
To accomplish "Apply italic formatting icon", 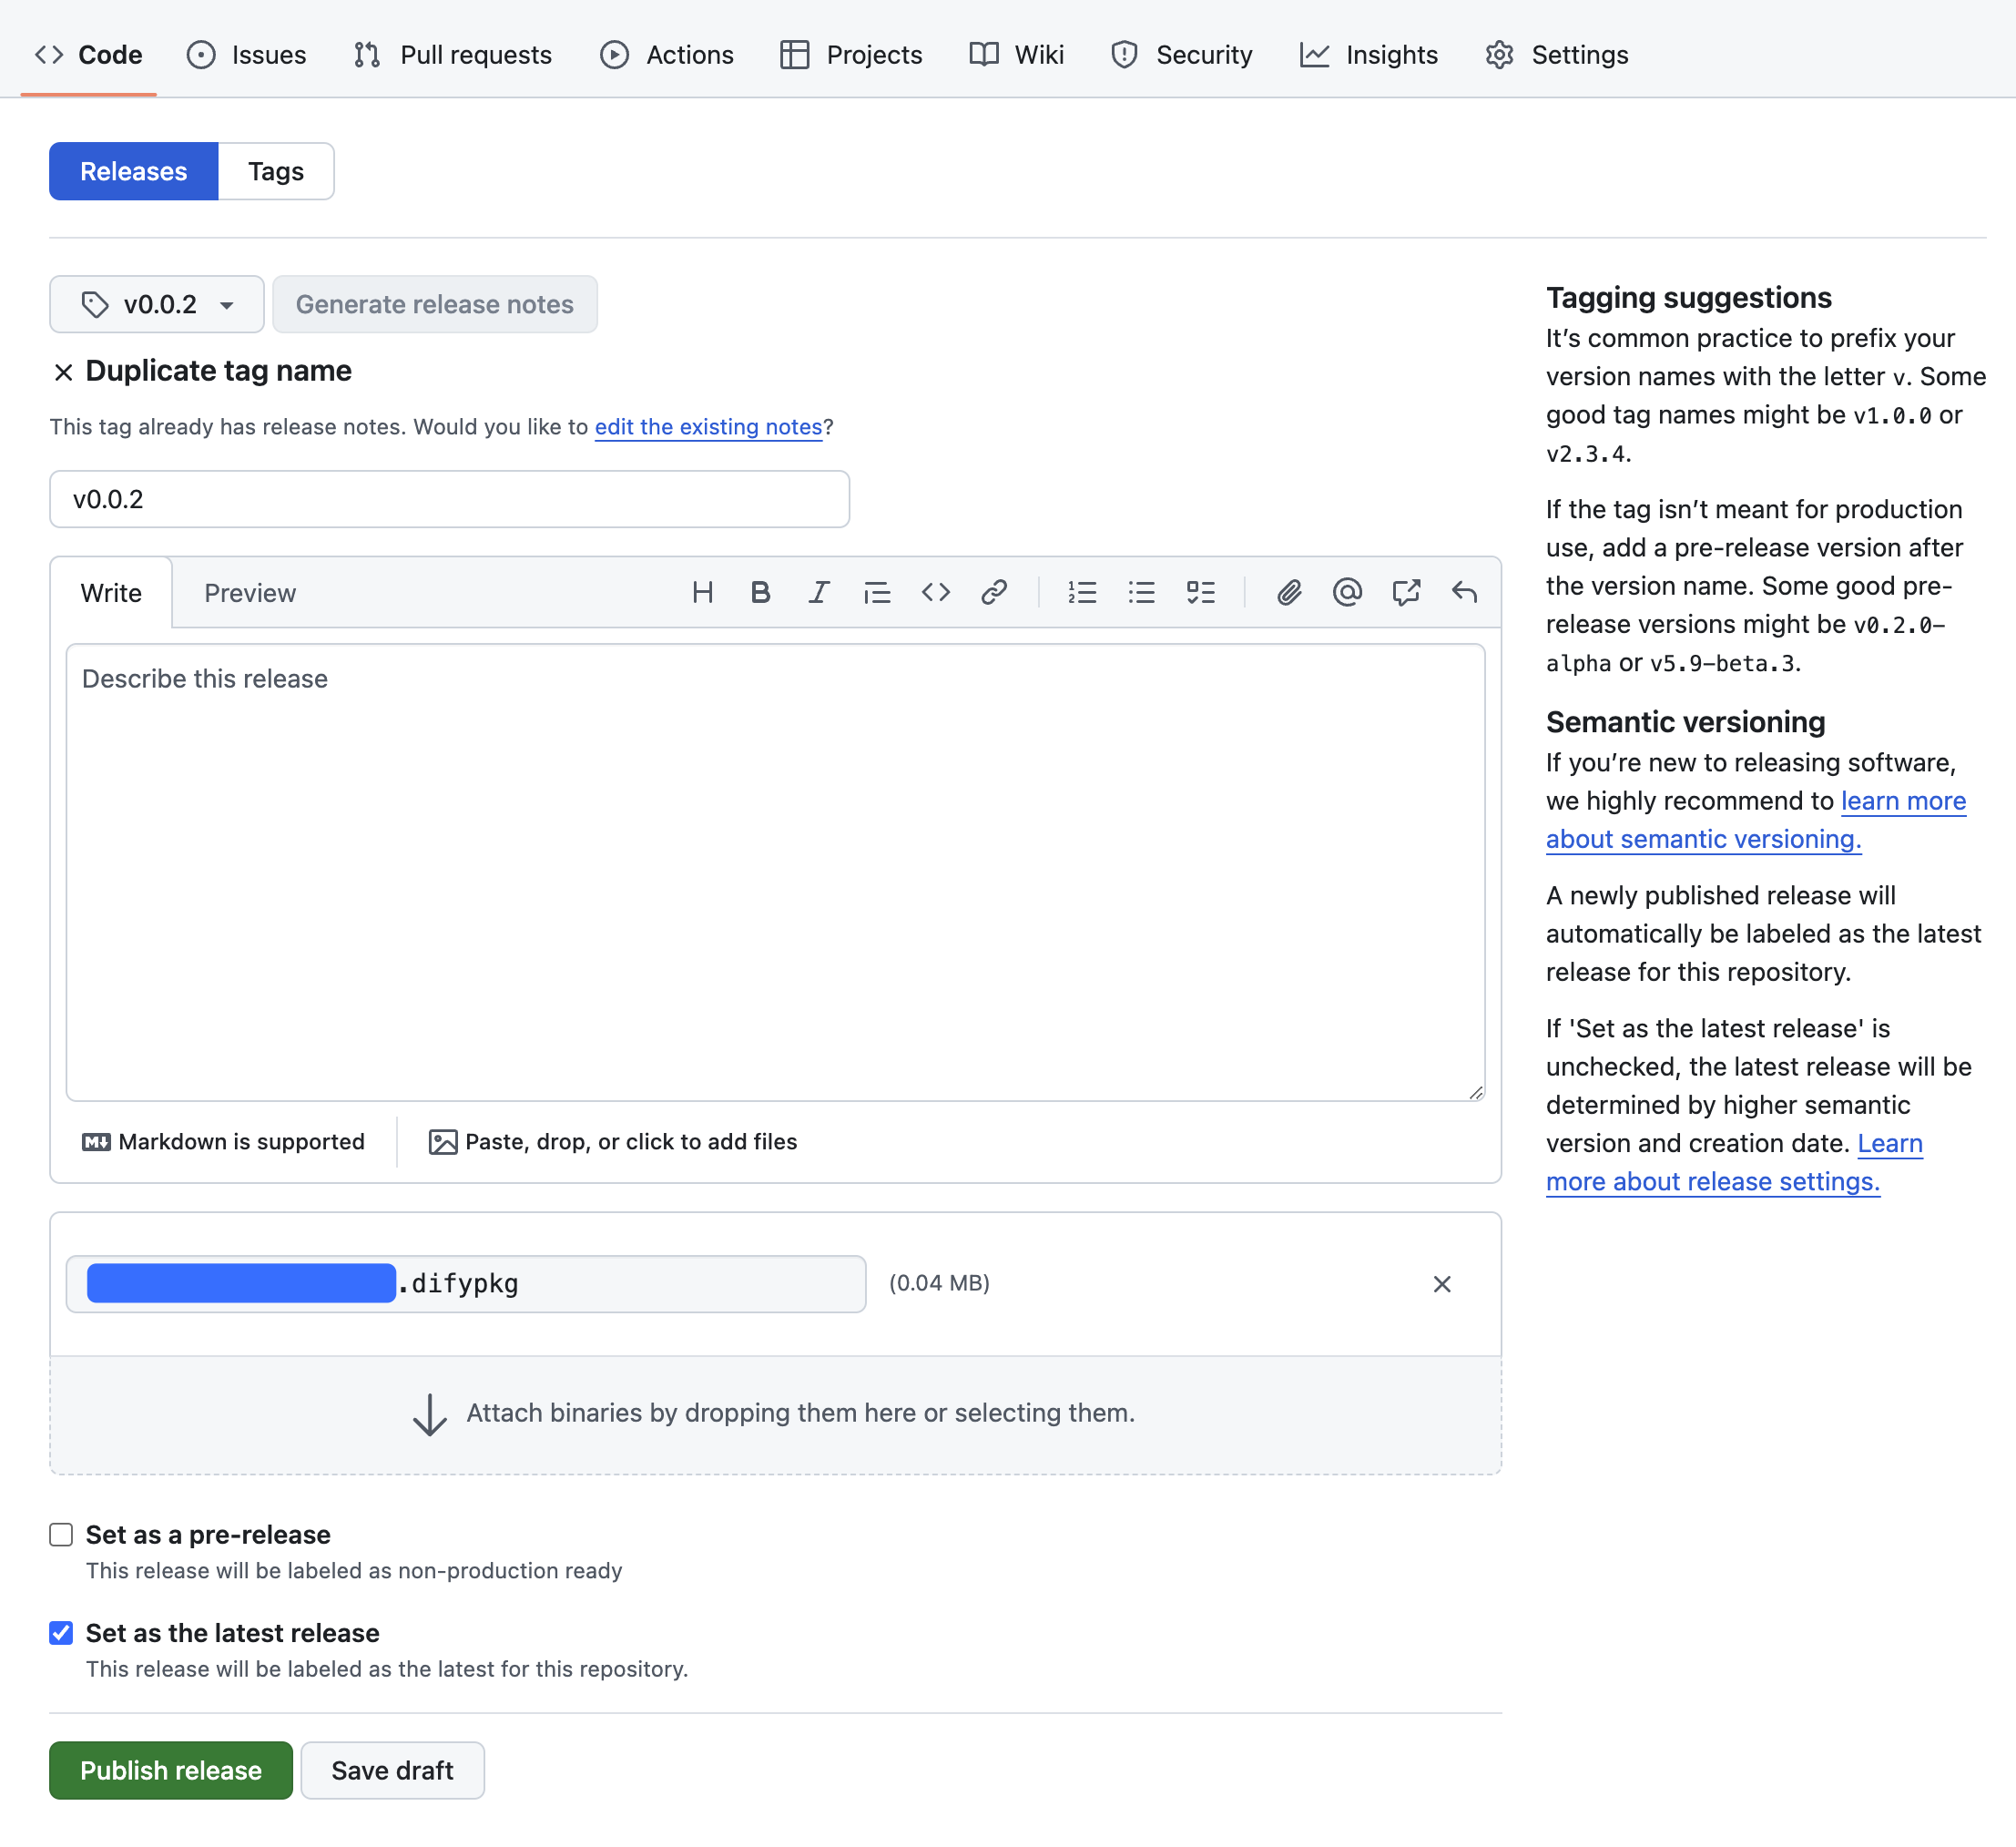I will (x=819, y=593).
